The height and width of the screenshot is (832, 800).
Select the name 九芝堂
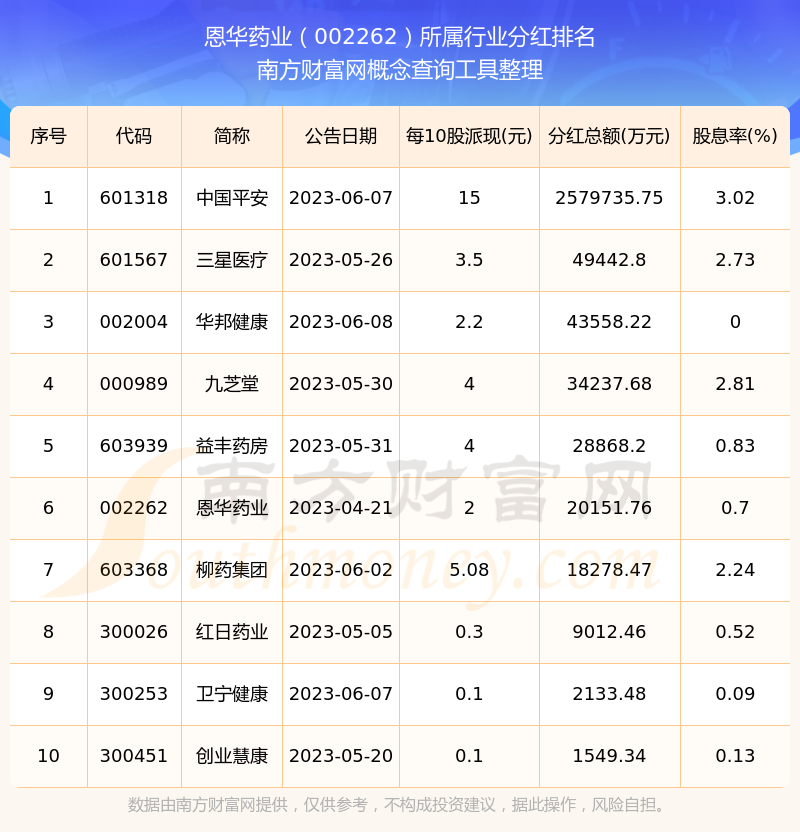point(232,384)
